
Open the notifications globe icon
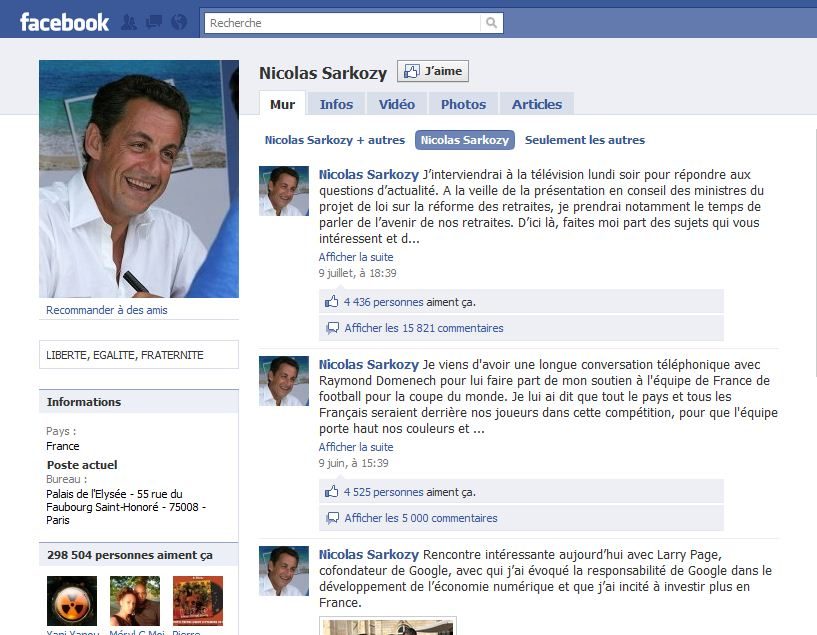pyautogui.click(x=179, y=22)
